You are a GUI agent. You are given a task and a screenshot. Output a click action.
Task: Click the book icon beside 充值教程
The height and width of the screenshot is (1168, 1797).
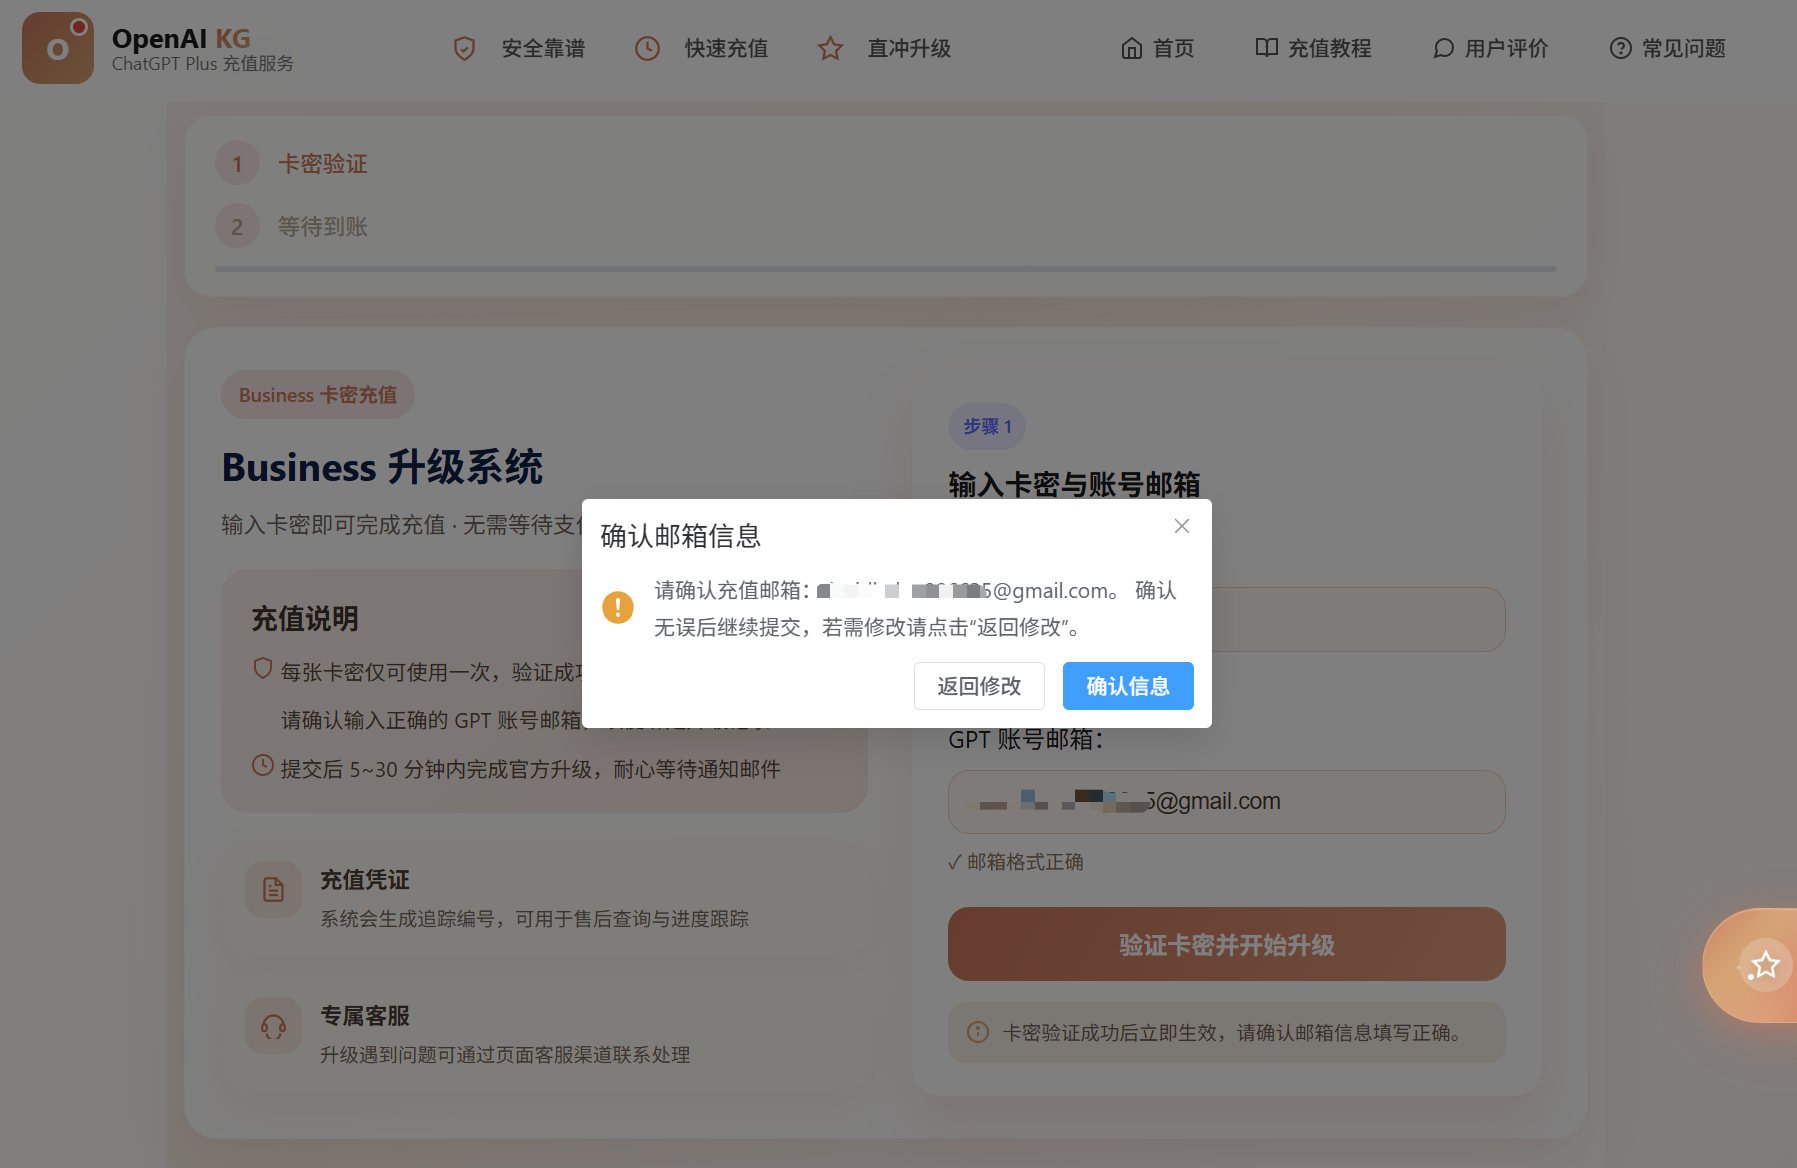point(1266,48)
